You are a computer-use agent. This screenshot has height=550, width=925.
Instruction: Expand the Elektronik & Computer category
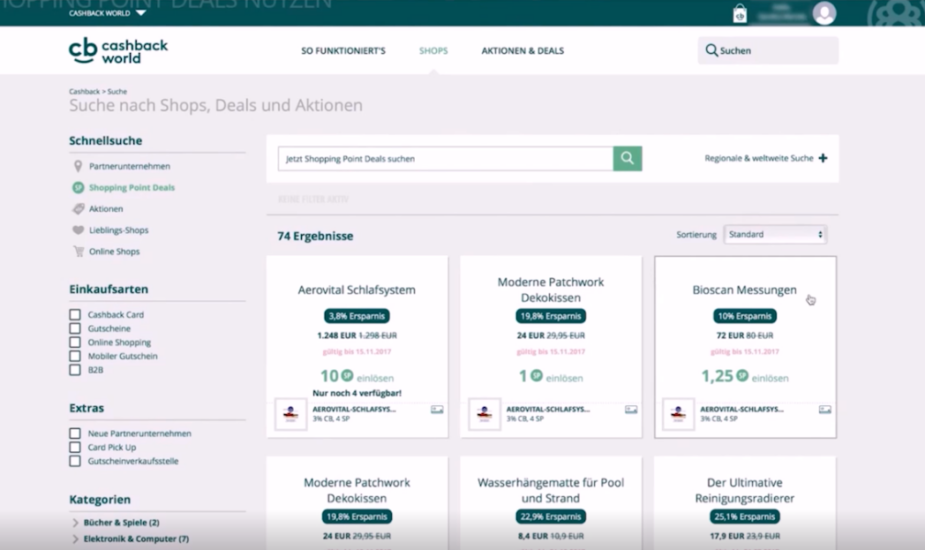pos(75,539)
